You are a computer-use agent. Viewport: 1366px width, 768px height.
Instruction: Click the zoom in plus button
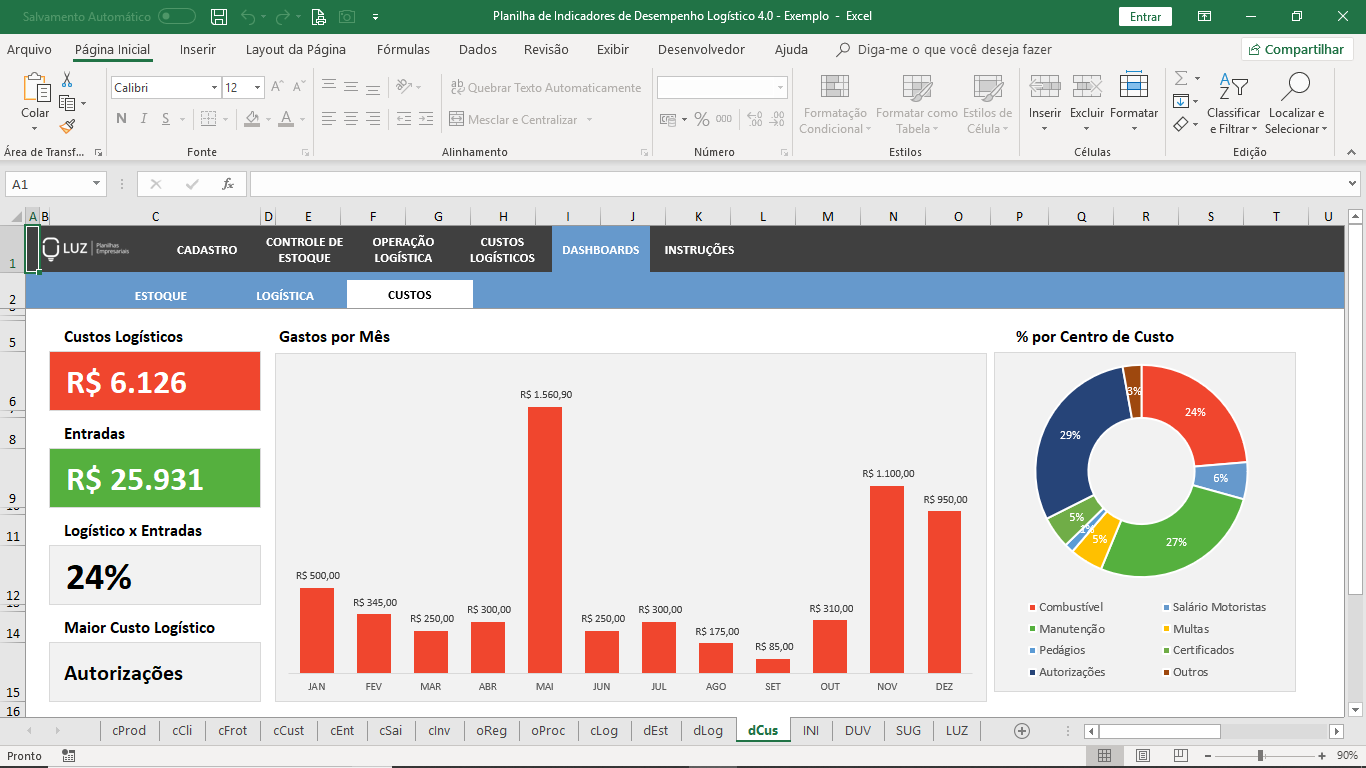pyautogui.click(x=1322, y=756)
